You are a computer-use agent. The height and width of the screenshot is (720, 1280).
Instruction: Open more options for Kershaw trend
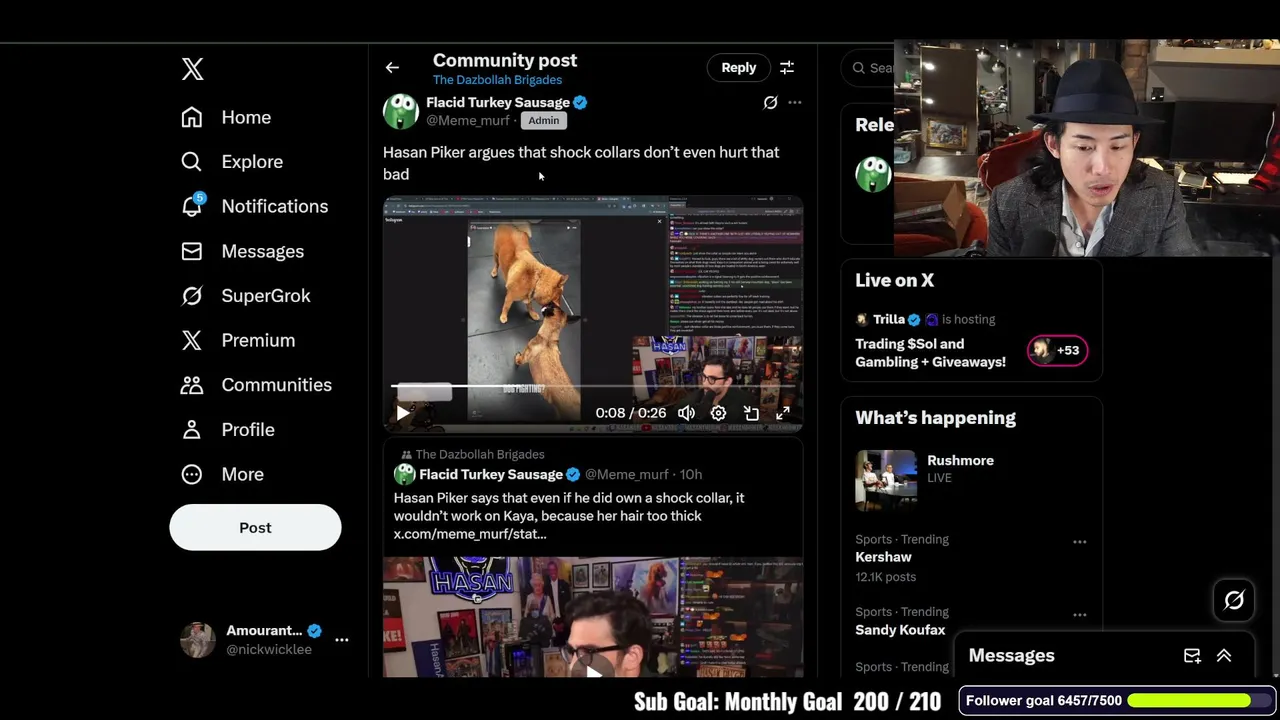(1080, 542)
